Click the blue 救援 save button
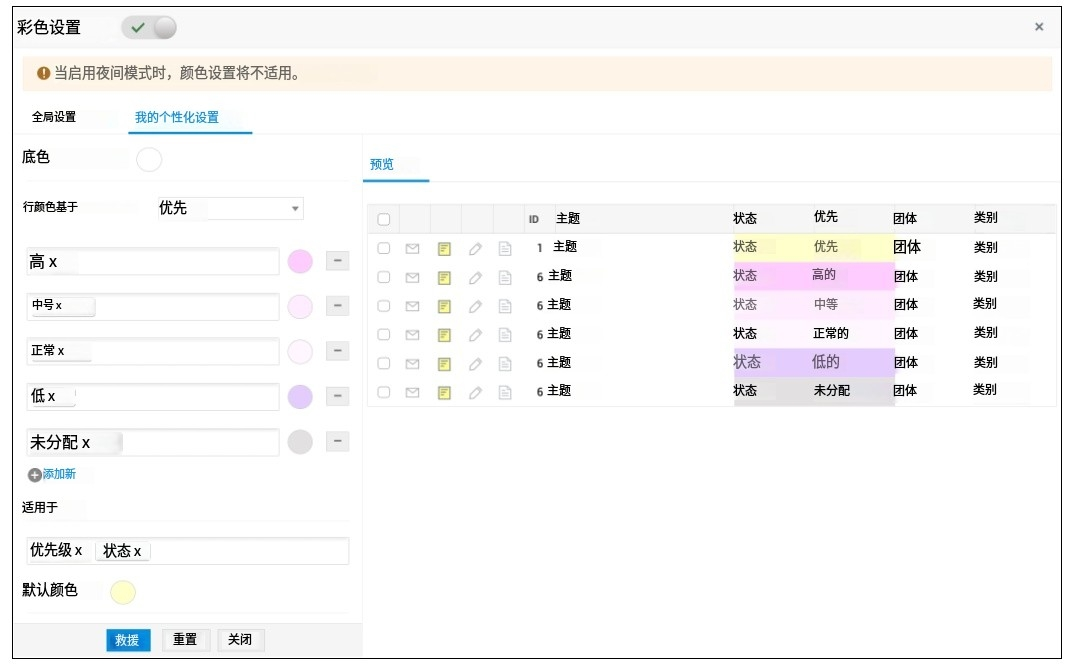Screen dimensions: 1075x669 click(128, 640)
